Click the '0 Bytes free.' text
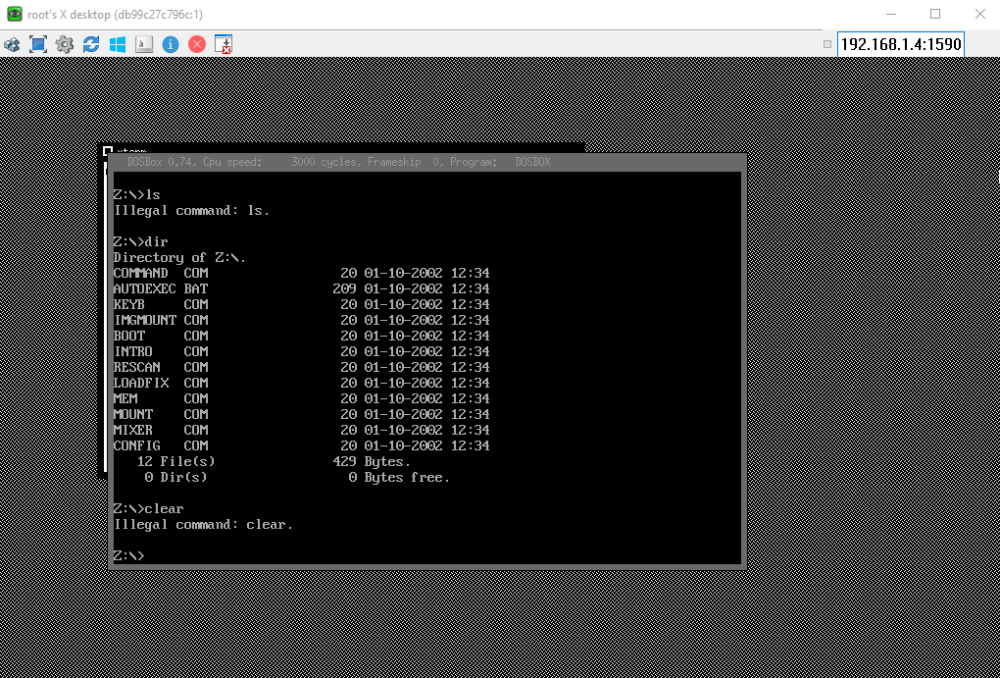 [399, 478]
